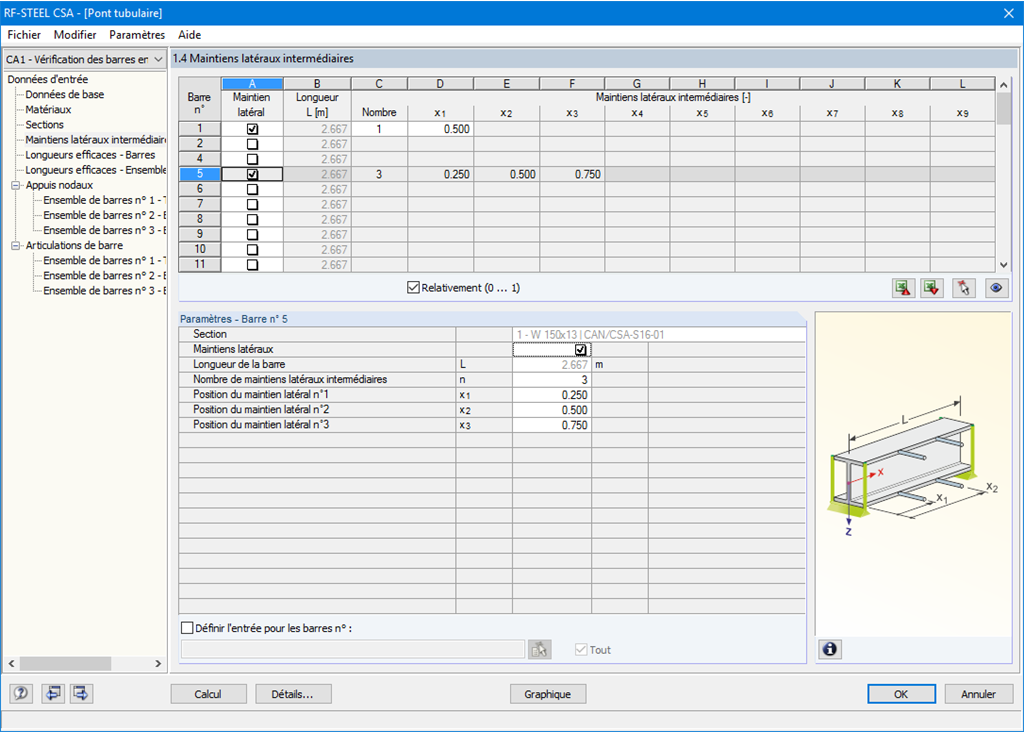Select Ensemble de barres n° 2 under Appuis nodaux
The width and height of the screenshot is (1024, 733).
[x=104, y=216]
